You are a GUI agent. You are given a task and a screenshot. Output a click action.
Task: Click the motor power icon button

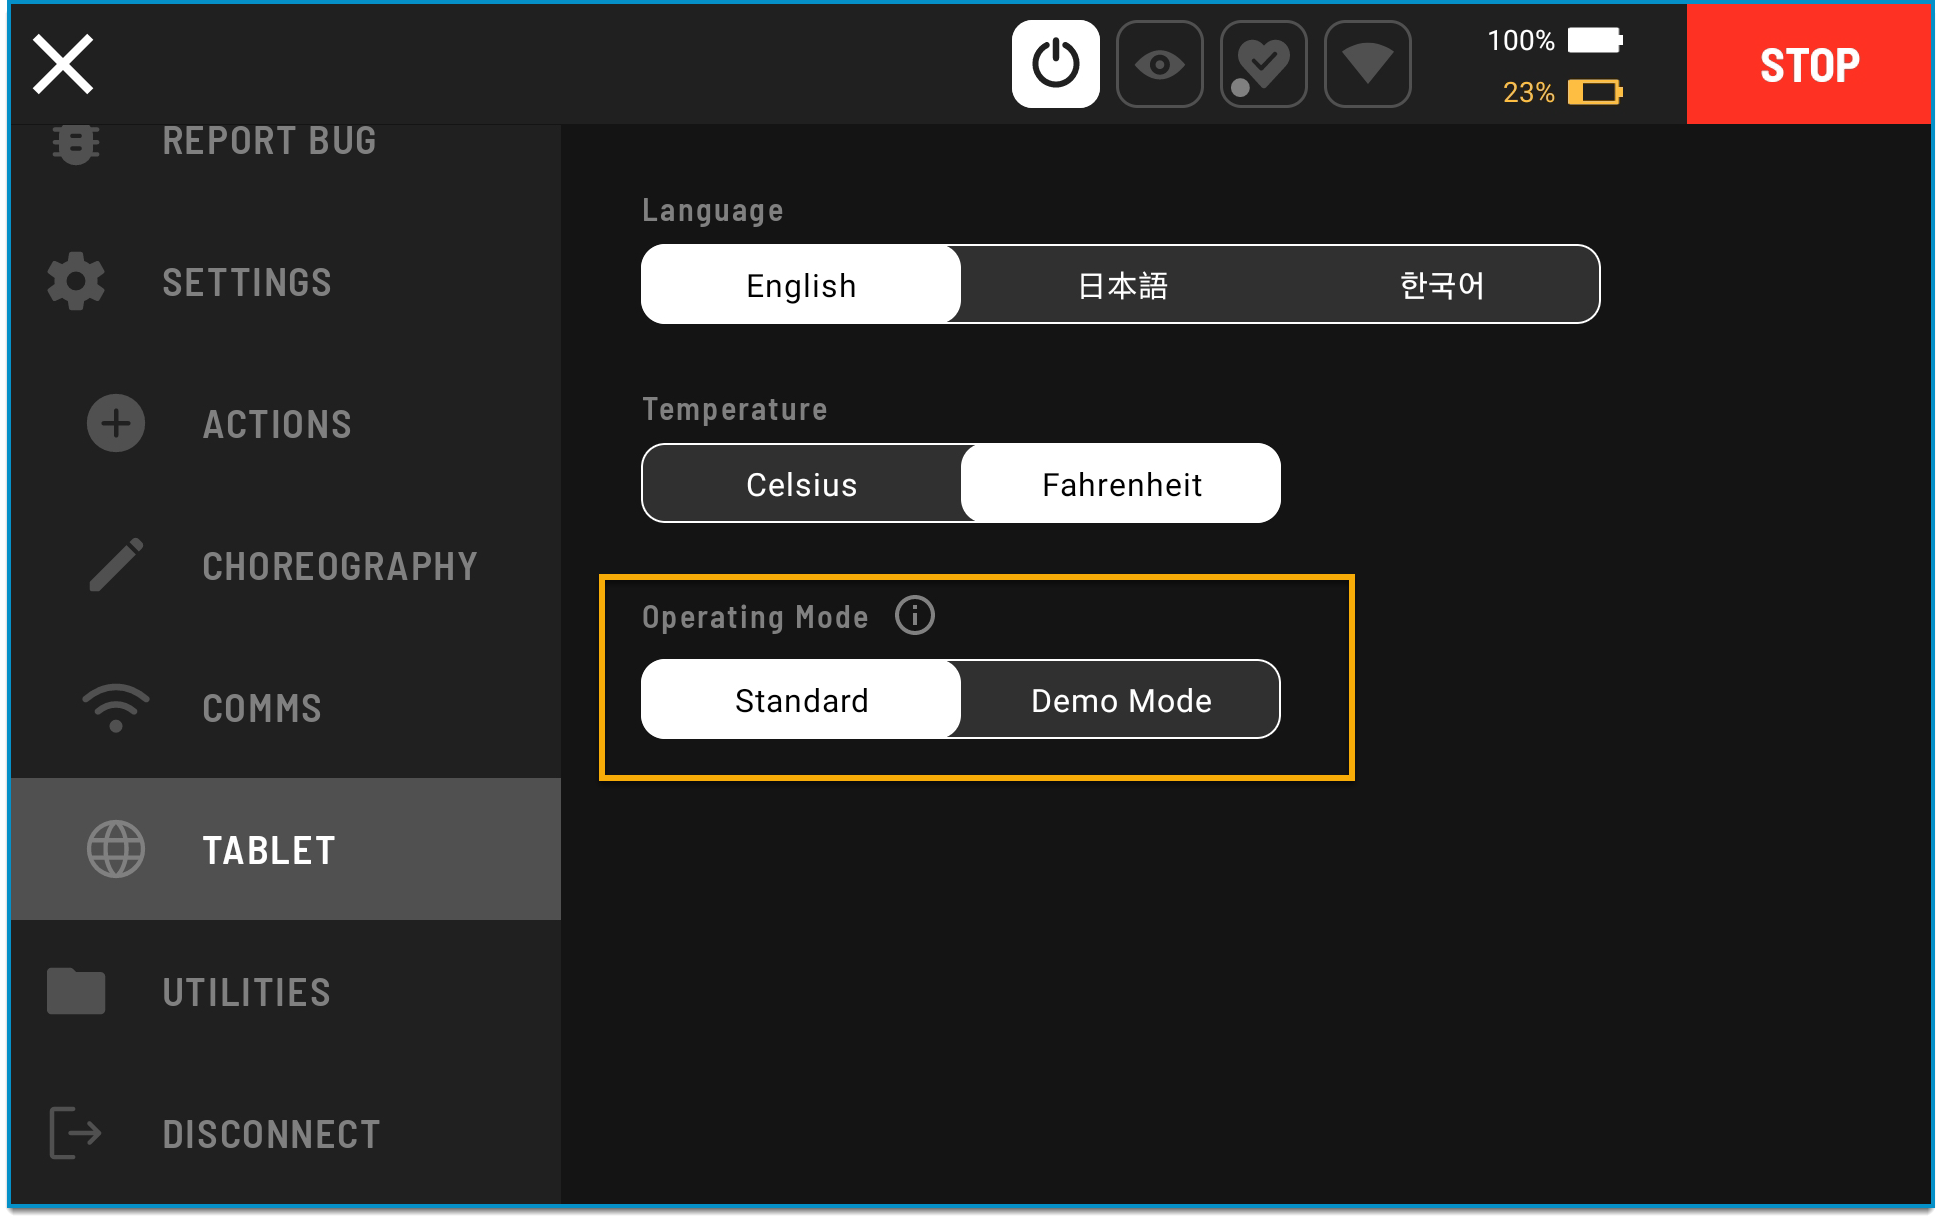coord(1055,64)
